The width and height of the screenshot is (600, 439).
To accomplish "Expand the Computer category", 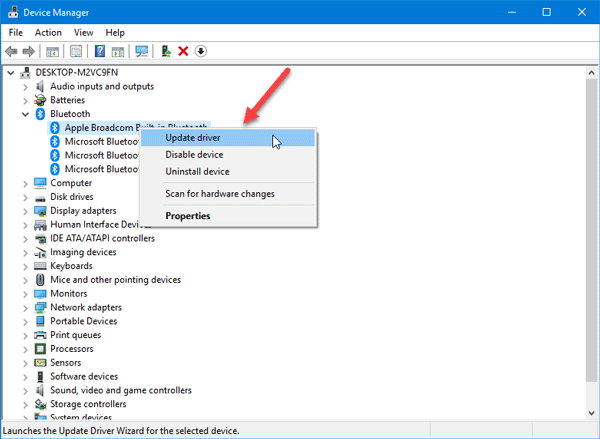I will (x=25, y=184).
